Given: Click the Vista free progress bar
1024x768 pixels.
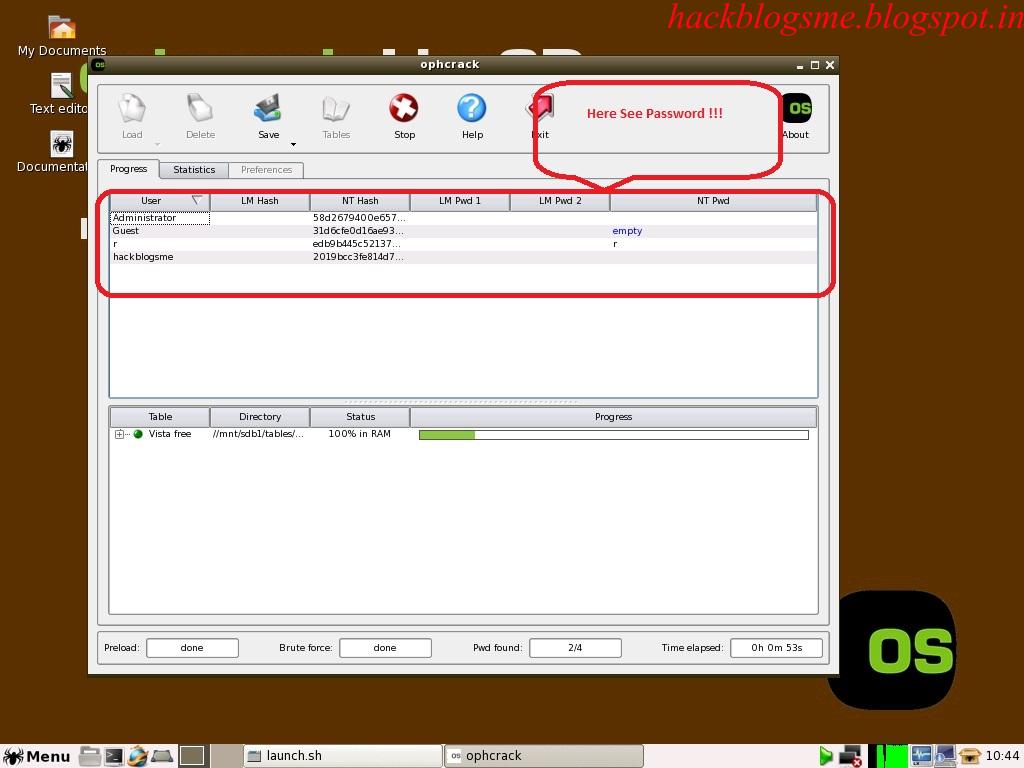Looking at the screenshot, I should click(x=614, y=435).
